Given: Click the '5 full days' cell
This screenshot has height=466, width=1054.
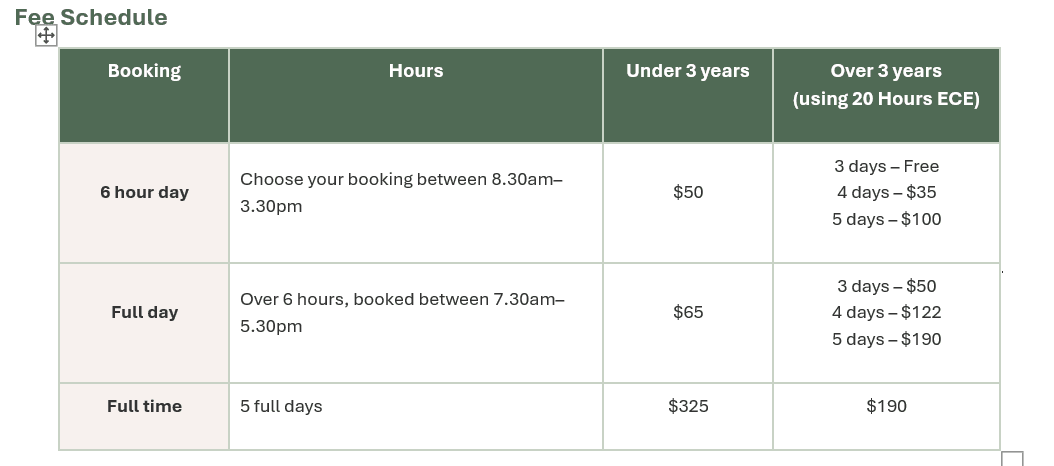Looking at the screenshot, I should coord(281,406).
